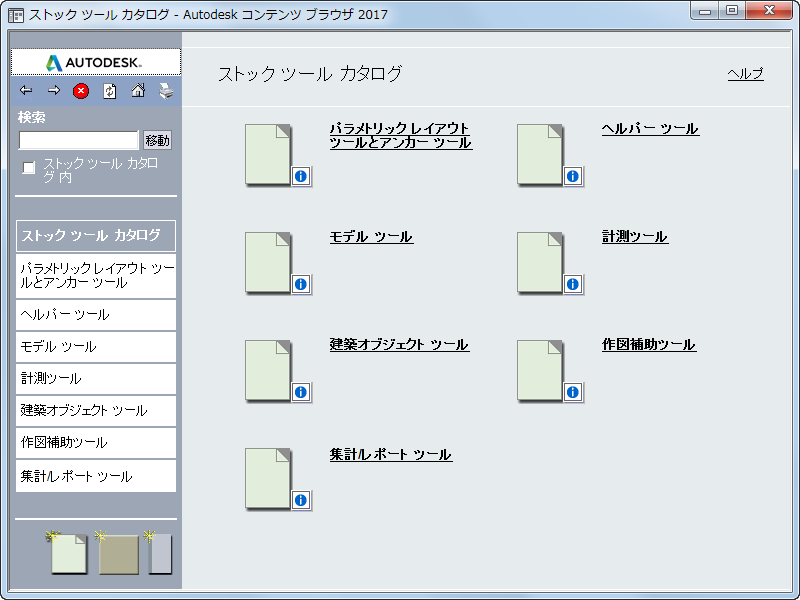This screenshot has height=600, width=800.
Task: Show info badge for 計測ツール
Action: (x=573, y=285)
